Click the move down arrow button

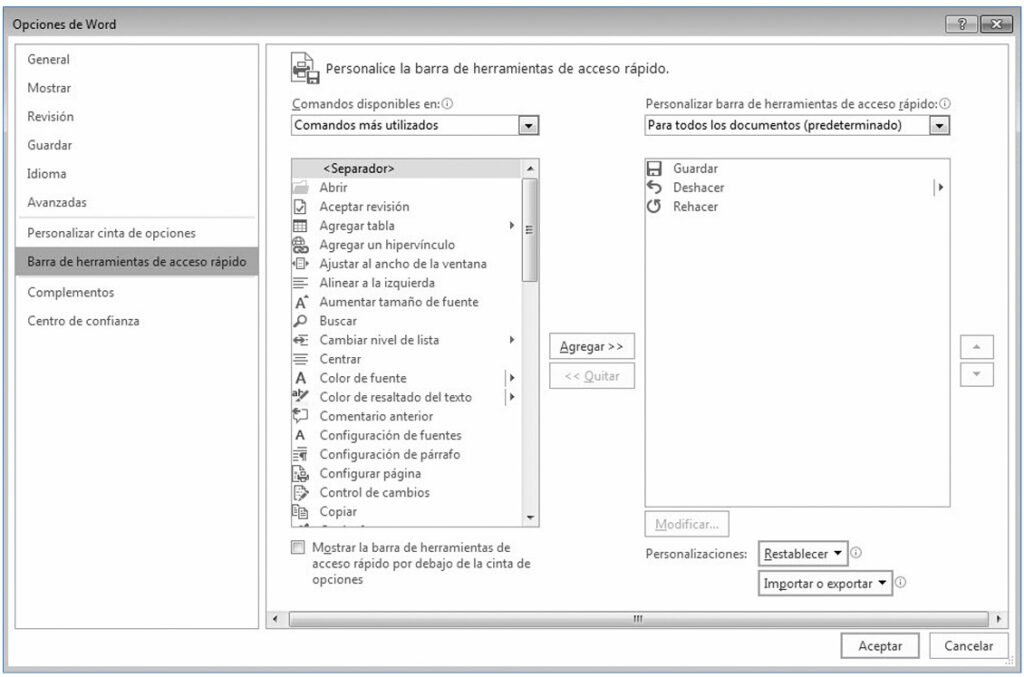pos(976,375)
